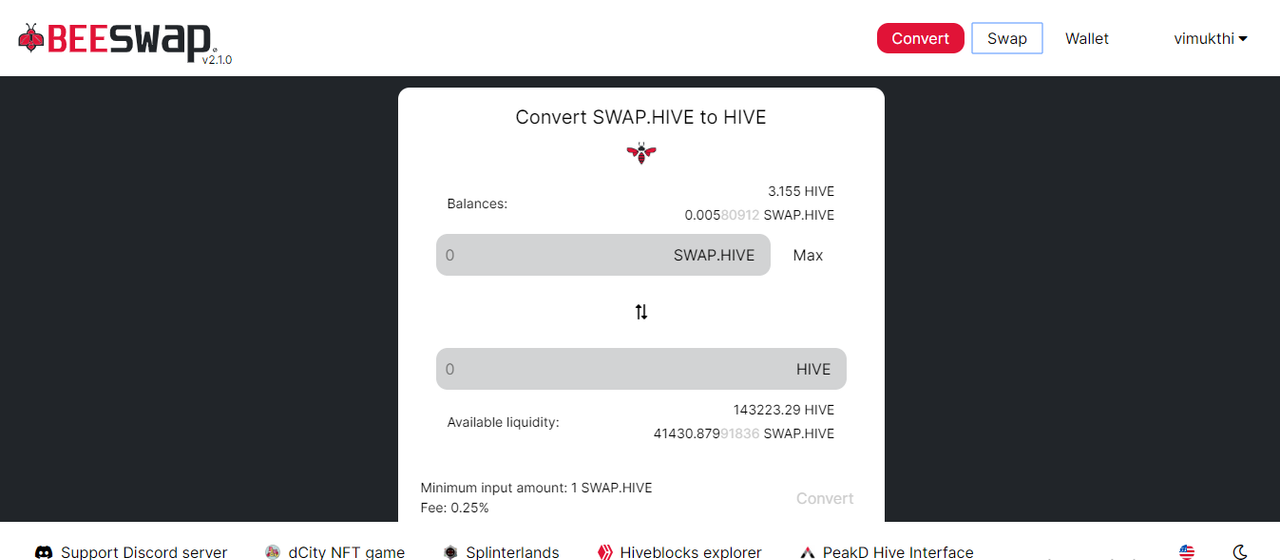The image size is (1280, 560).
Task: Open PeakD Hive Interface link
Action: 898,552
